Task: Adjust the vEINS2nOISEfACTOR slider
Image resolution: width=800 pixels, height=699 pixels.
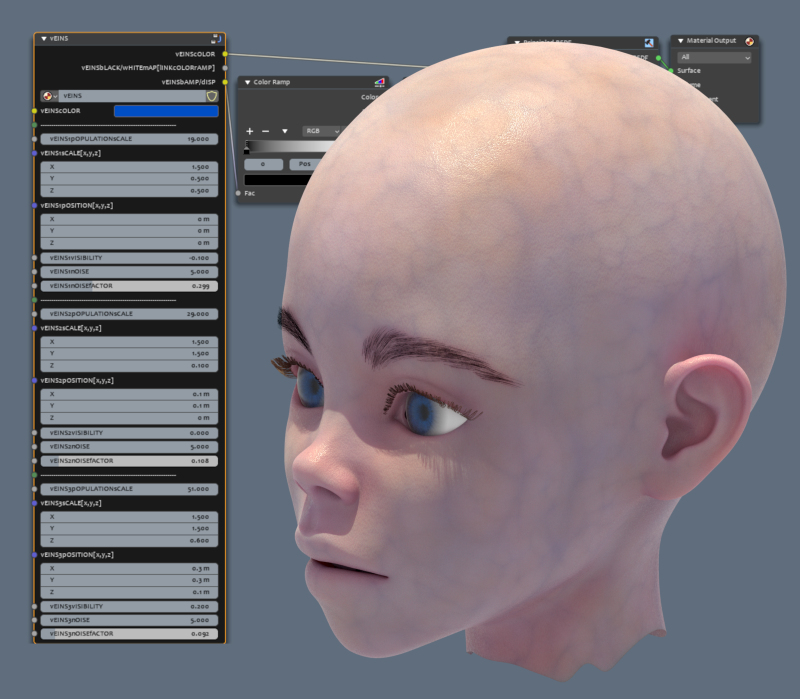Action: [x=129, y=461]
